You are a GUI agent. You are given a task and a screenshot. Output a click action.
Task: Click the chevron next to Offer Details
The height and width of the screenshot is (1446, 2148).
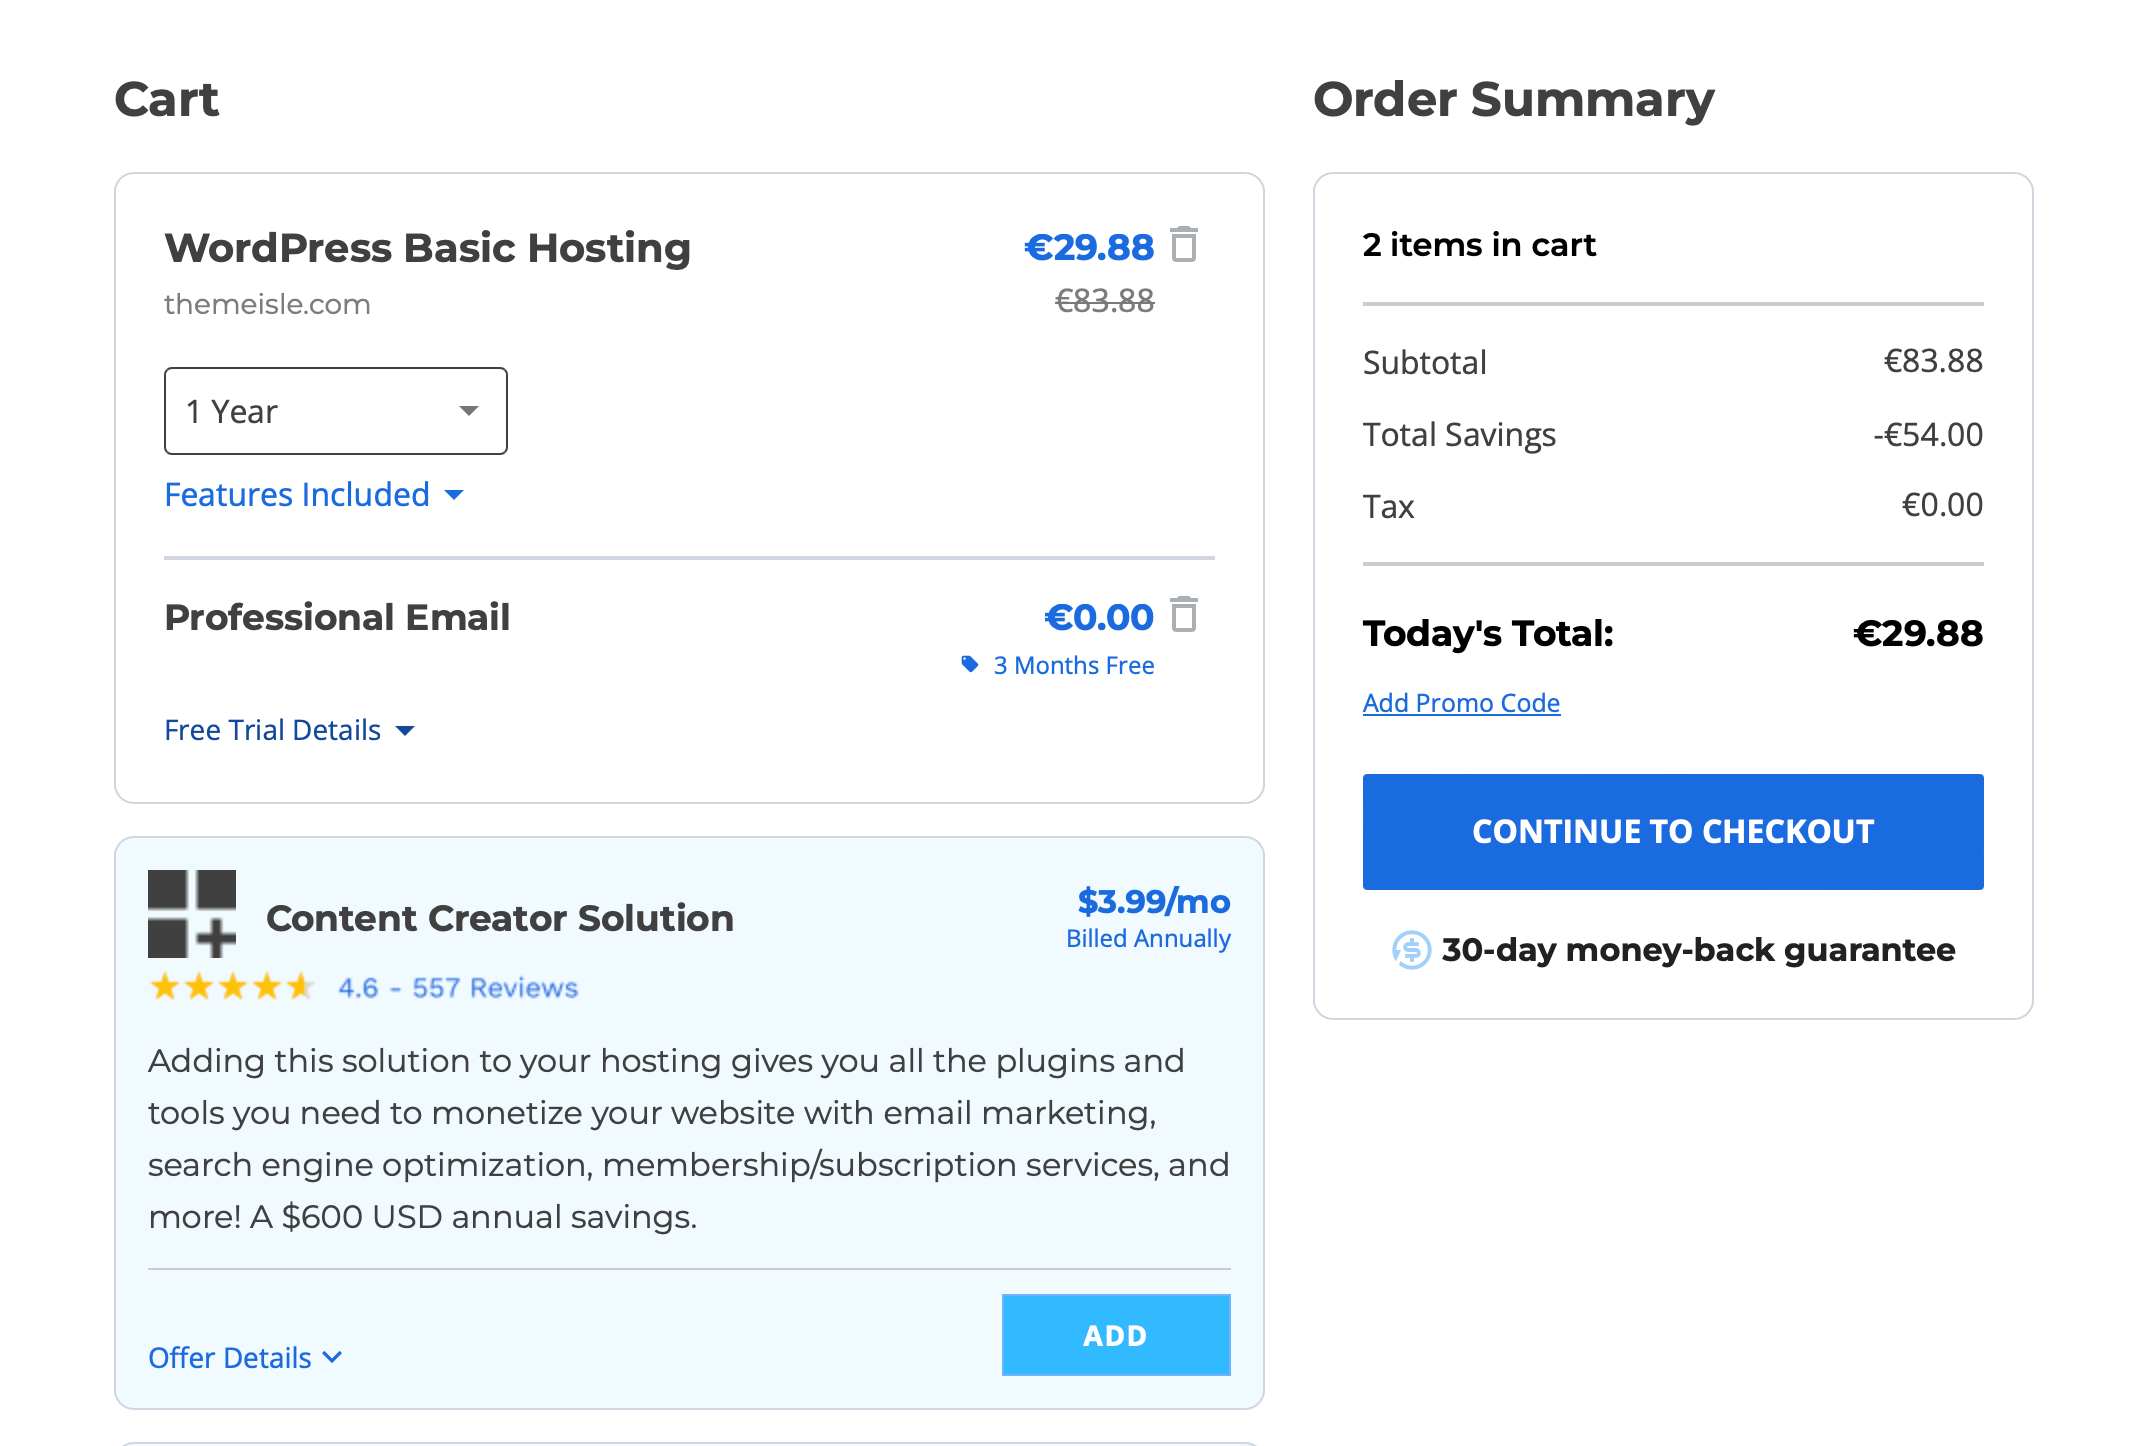(x=333, y=1357)
